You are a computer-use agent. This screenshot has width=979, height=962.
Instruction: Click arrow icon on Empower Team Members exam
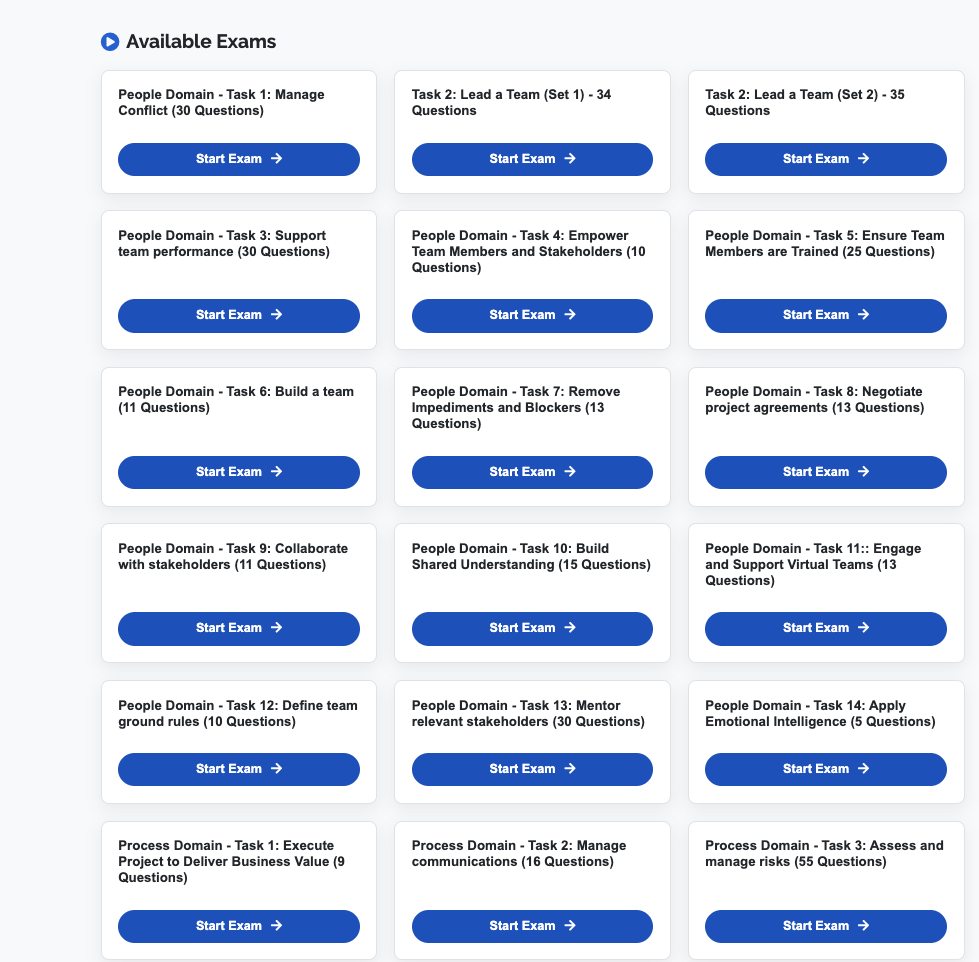tap(570, 315)
